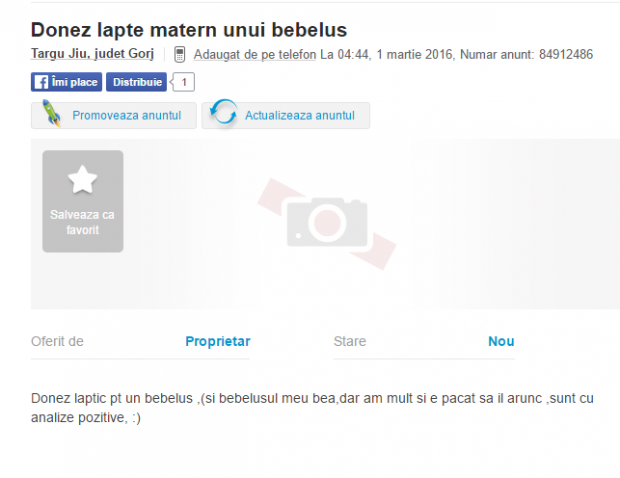
Task: Click the rocket icon for promoting the ad
Action: pos(52,113)
